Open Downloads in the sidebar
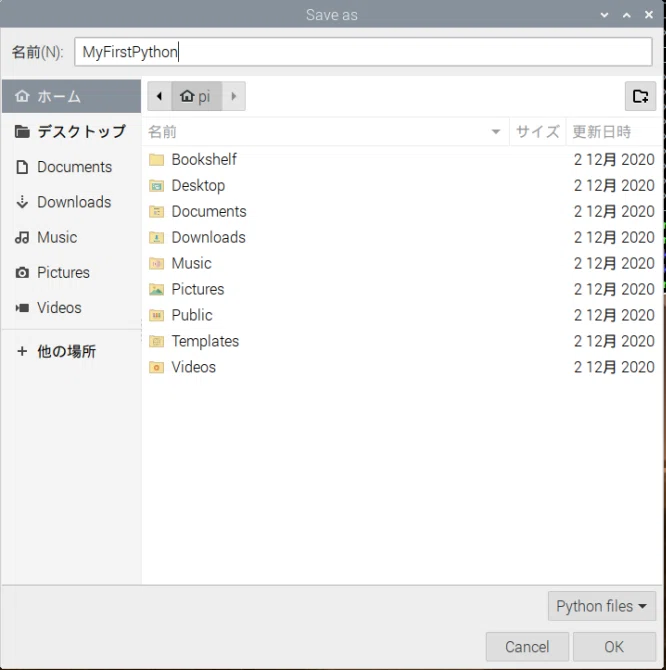The width and height of the screenshot is (666, 670). [71, 202]
